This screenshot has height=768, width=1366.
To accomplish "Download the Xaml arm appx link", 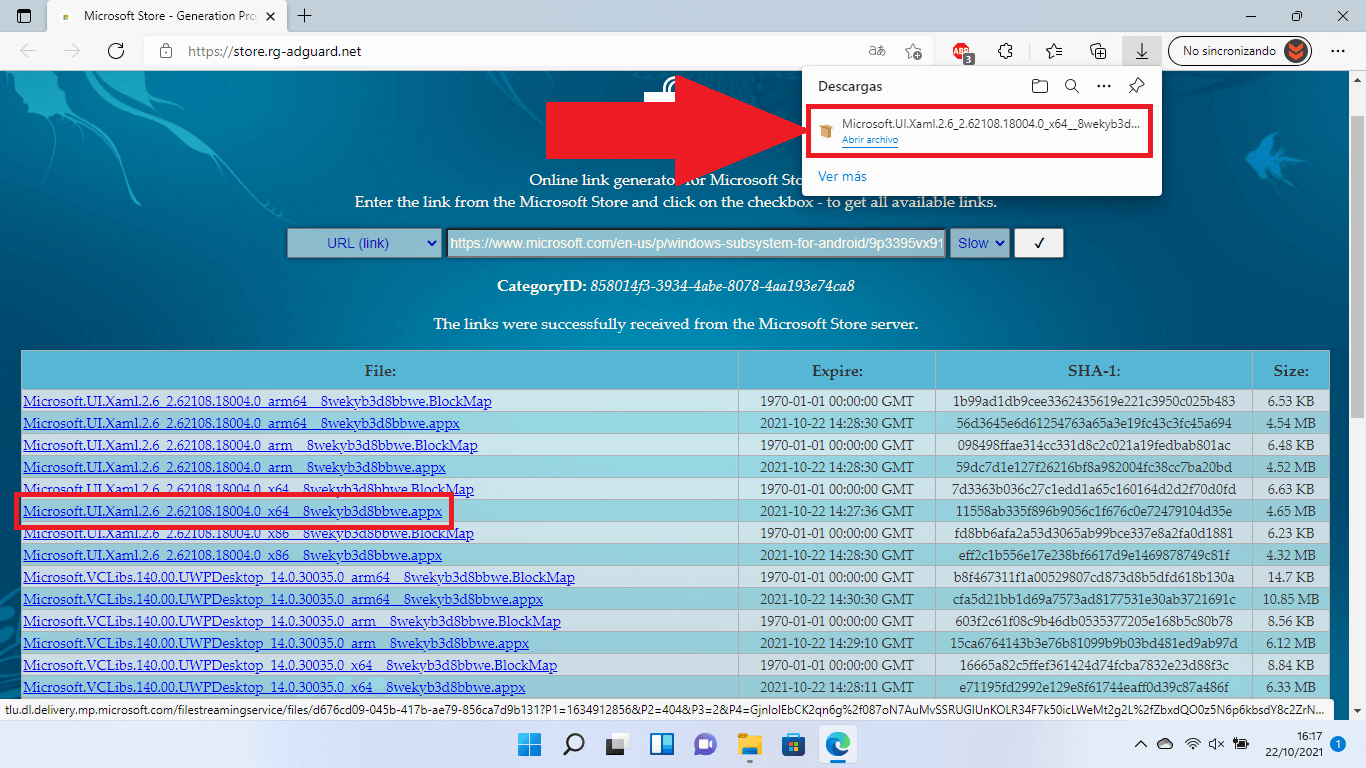I will 234,467.
